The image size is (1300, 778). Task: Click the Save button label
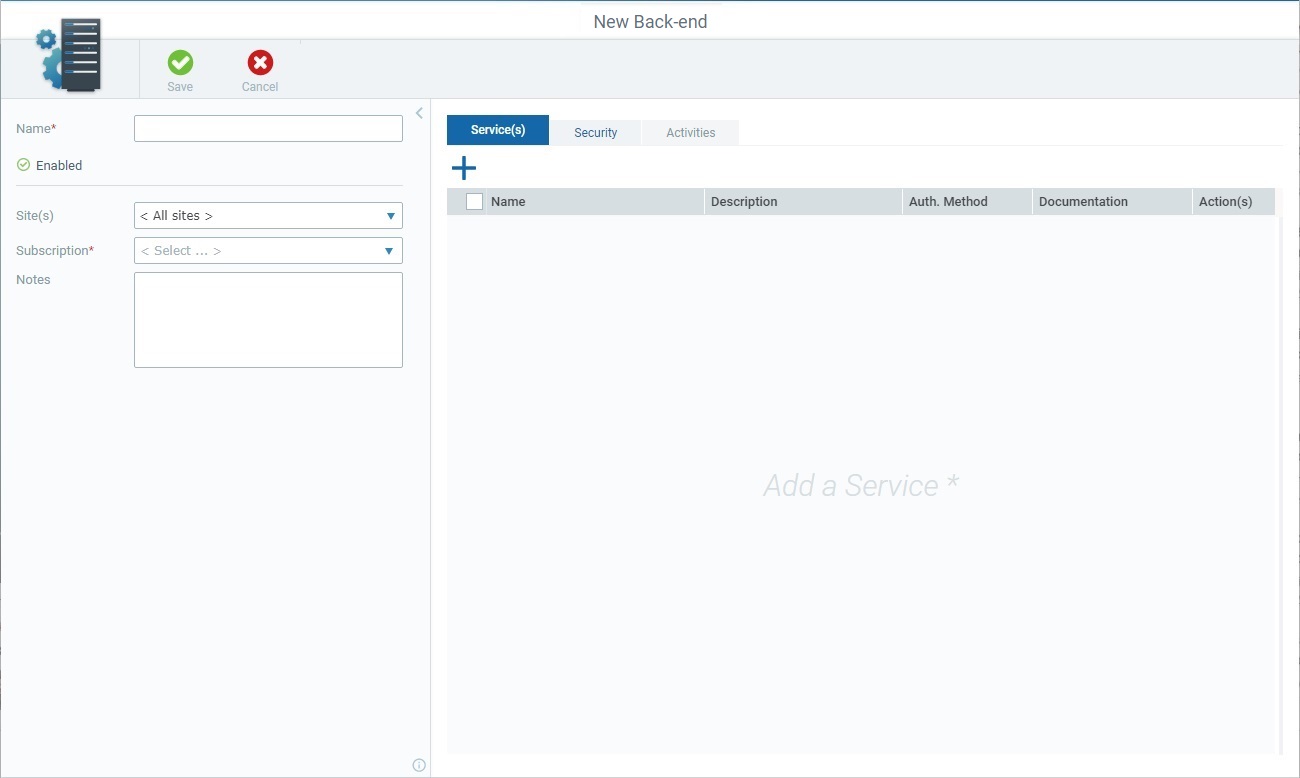pos(180,86)
